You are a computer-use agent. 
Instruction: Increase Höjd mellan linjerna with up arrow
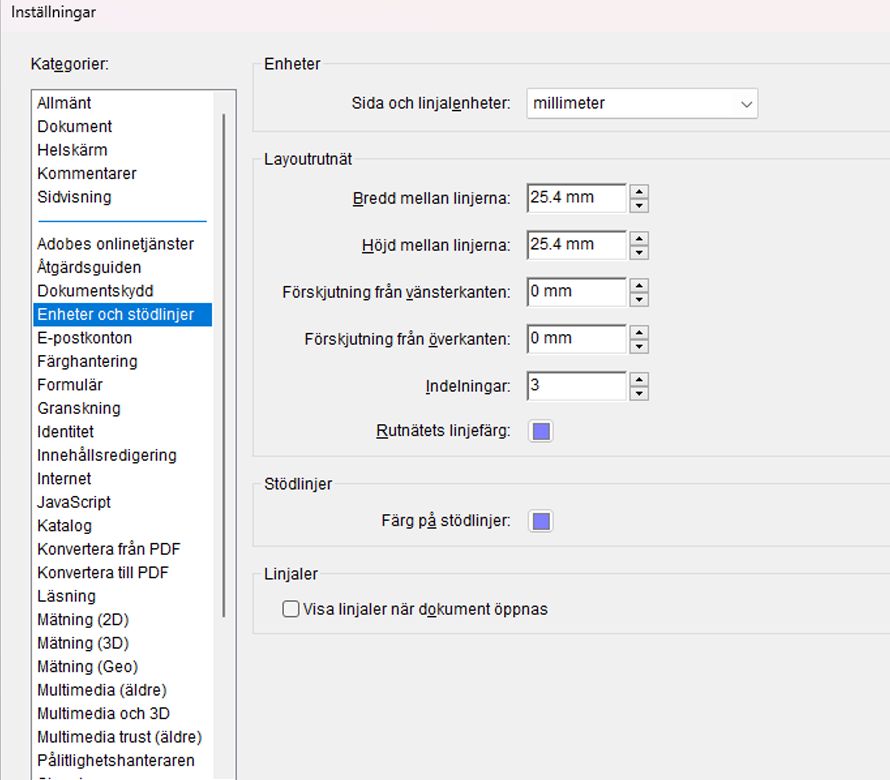point(640,238)
